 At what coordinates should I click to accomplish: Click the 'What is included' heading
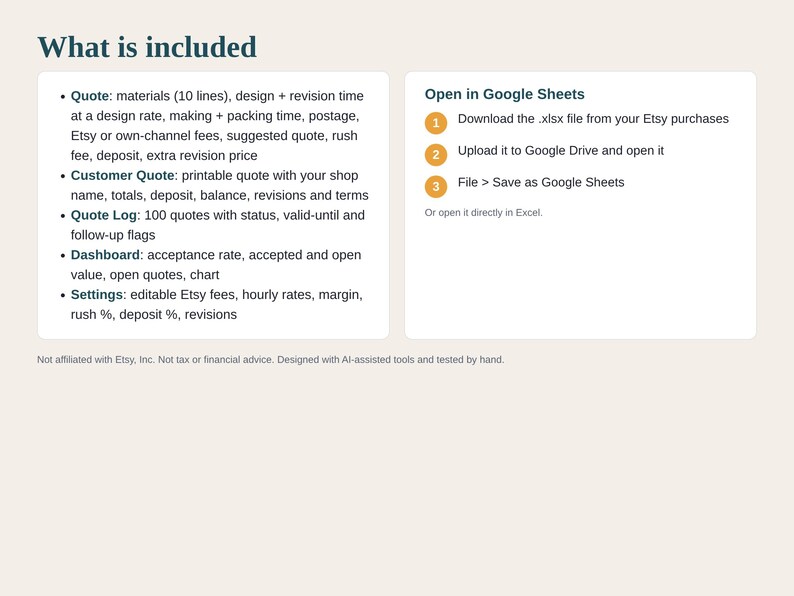pyautogui.click(x=147, y=47)
